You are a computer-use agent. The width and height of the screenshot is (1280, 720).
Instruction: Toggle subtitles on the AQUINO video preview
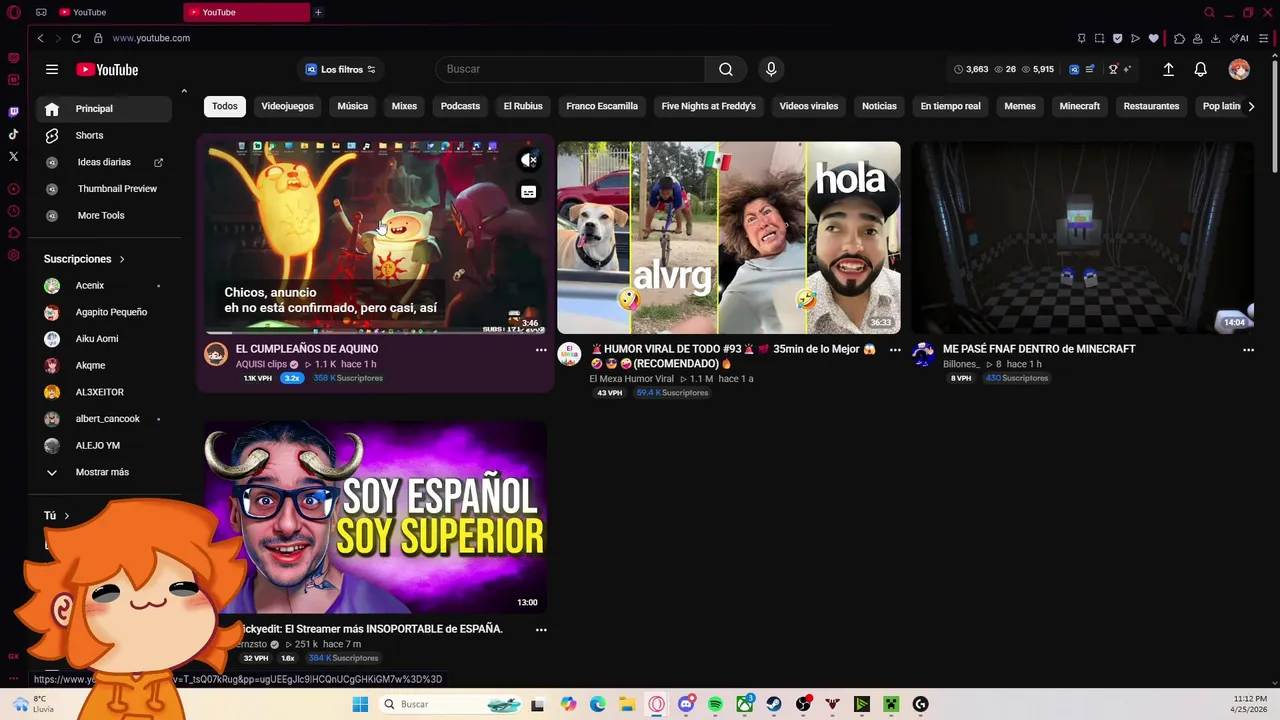(x=529, y=192)
